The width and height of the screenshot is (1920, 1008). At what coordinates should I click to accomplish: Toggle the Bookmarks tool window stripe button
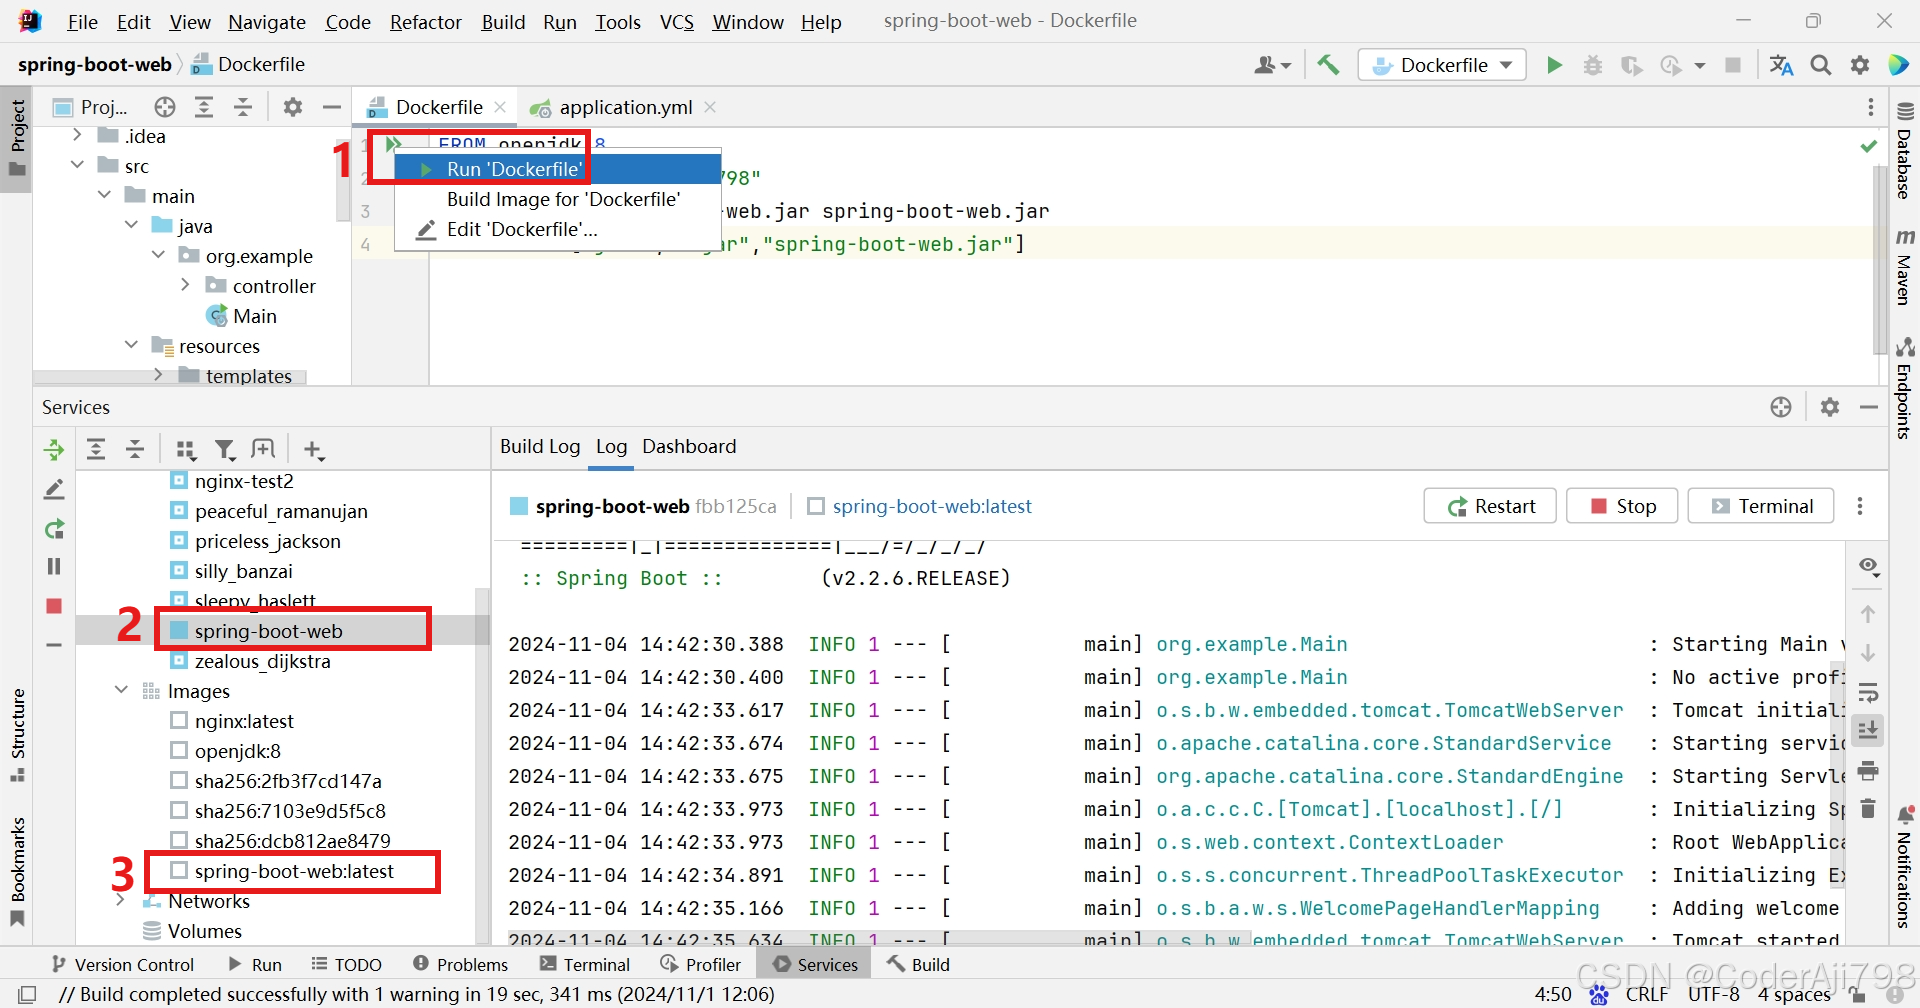click(17, 873)
